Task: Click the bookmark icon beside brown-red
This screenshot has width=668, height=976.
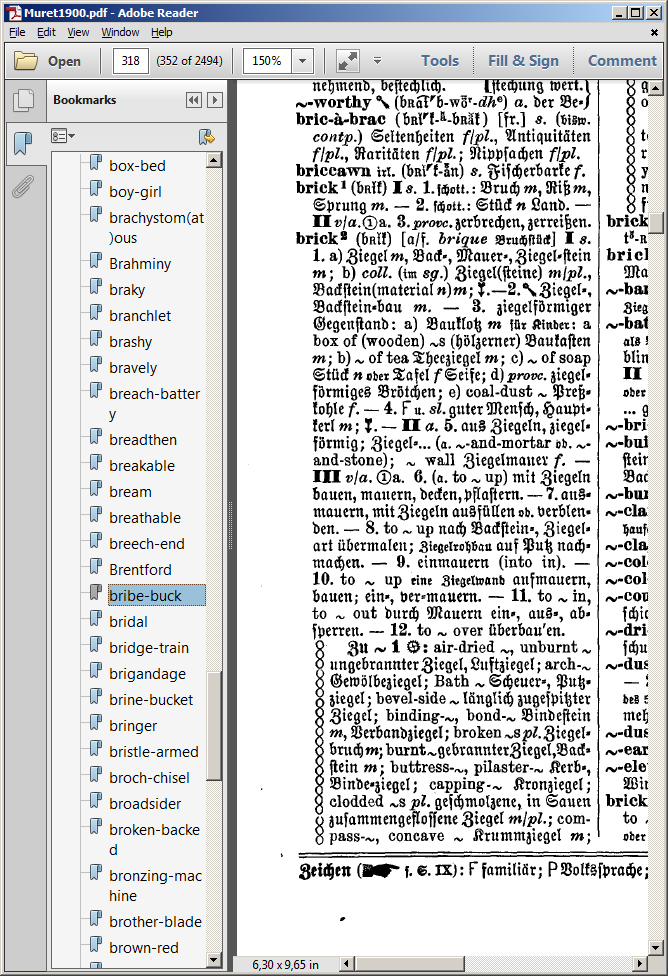Action: (95, 945)
